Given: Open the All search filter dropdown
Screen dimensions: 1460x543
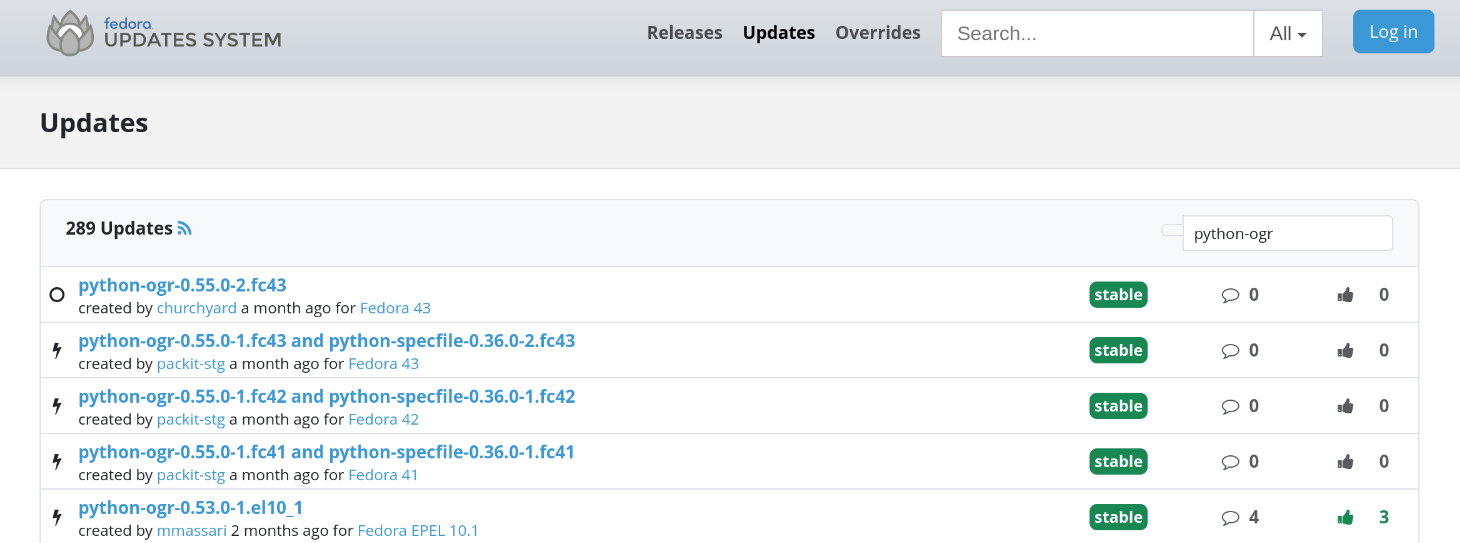Looking at the screenshot, I should tap(1288, 33).
